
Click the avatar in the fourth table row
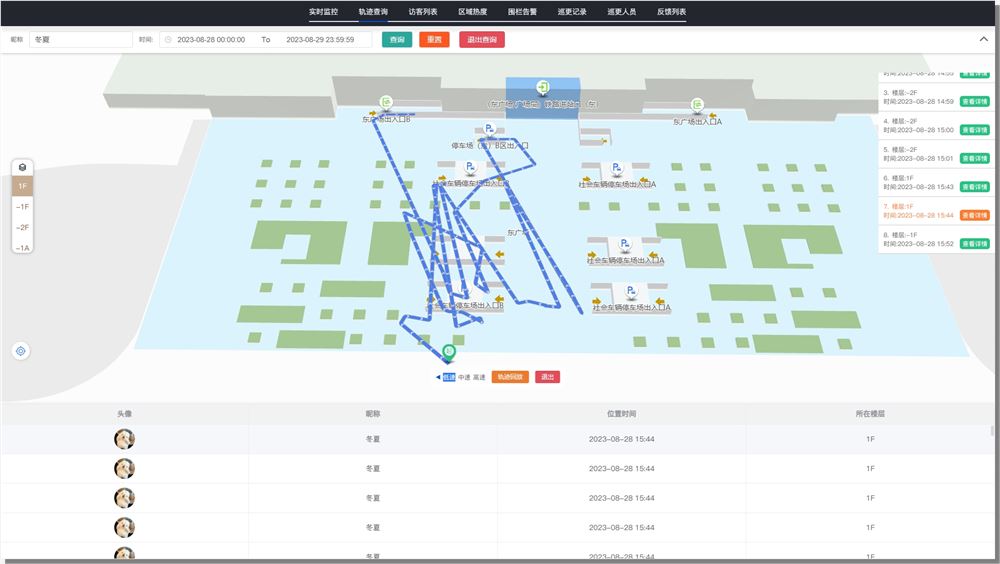(x=124, y=528)
